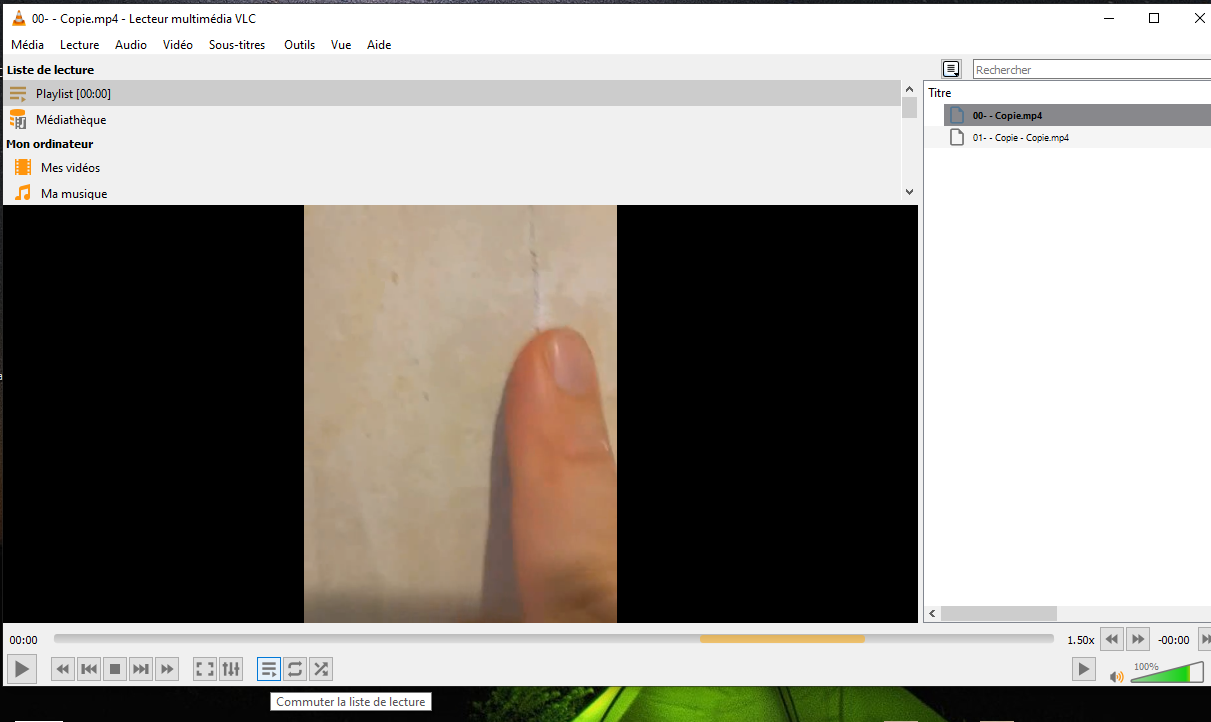This screenshot has height=722, width=1211.
Task: Open the Vidéo menu
Action: (178, 45)
